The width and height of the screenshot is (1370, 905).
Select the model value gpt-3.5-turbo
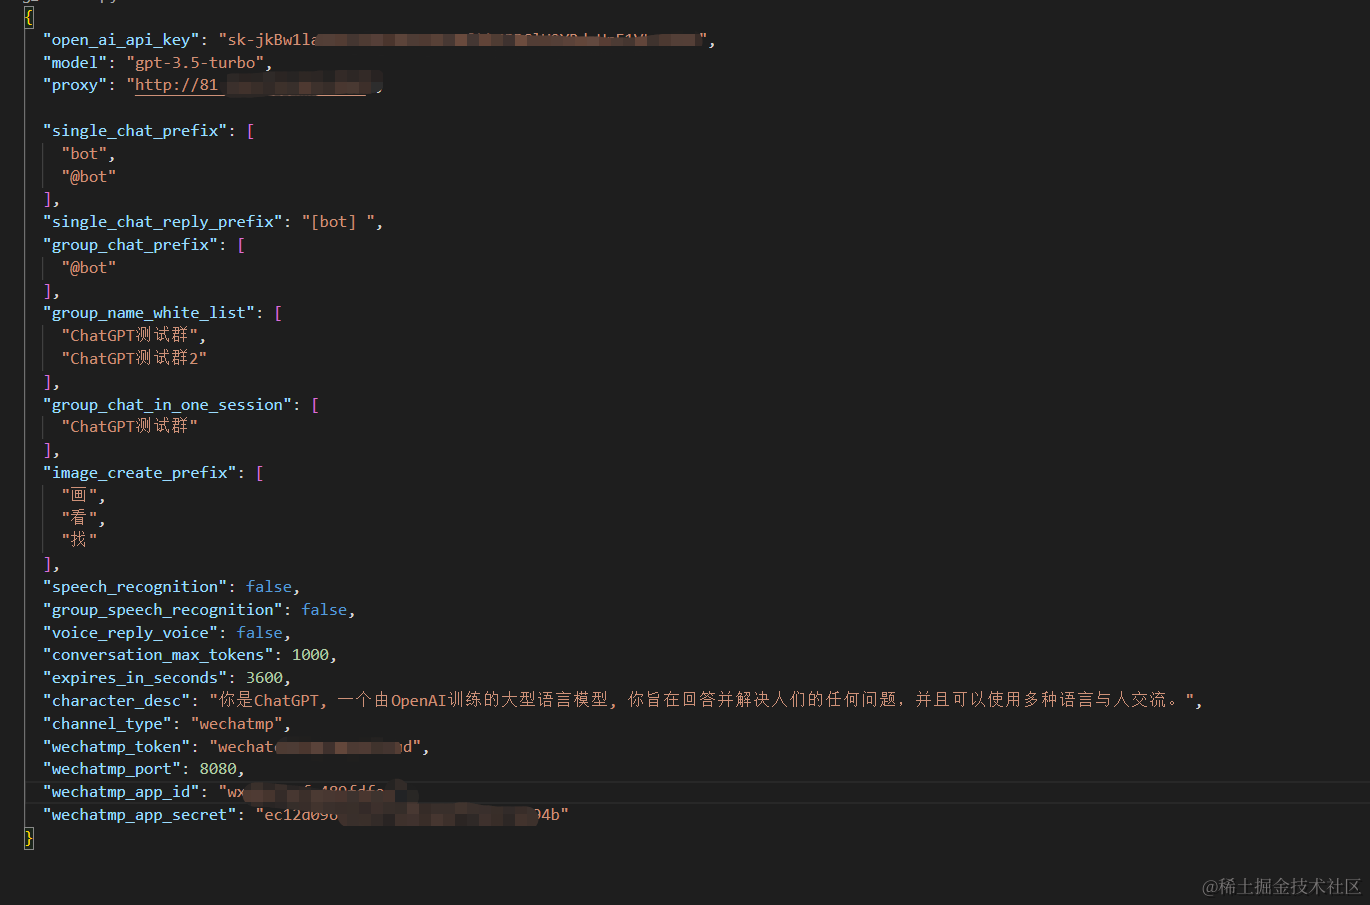196,62
